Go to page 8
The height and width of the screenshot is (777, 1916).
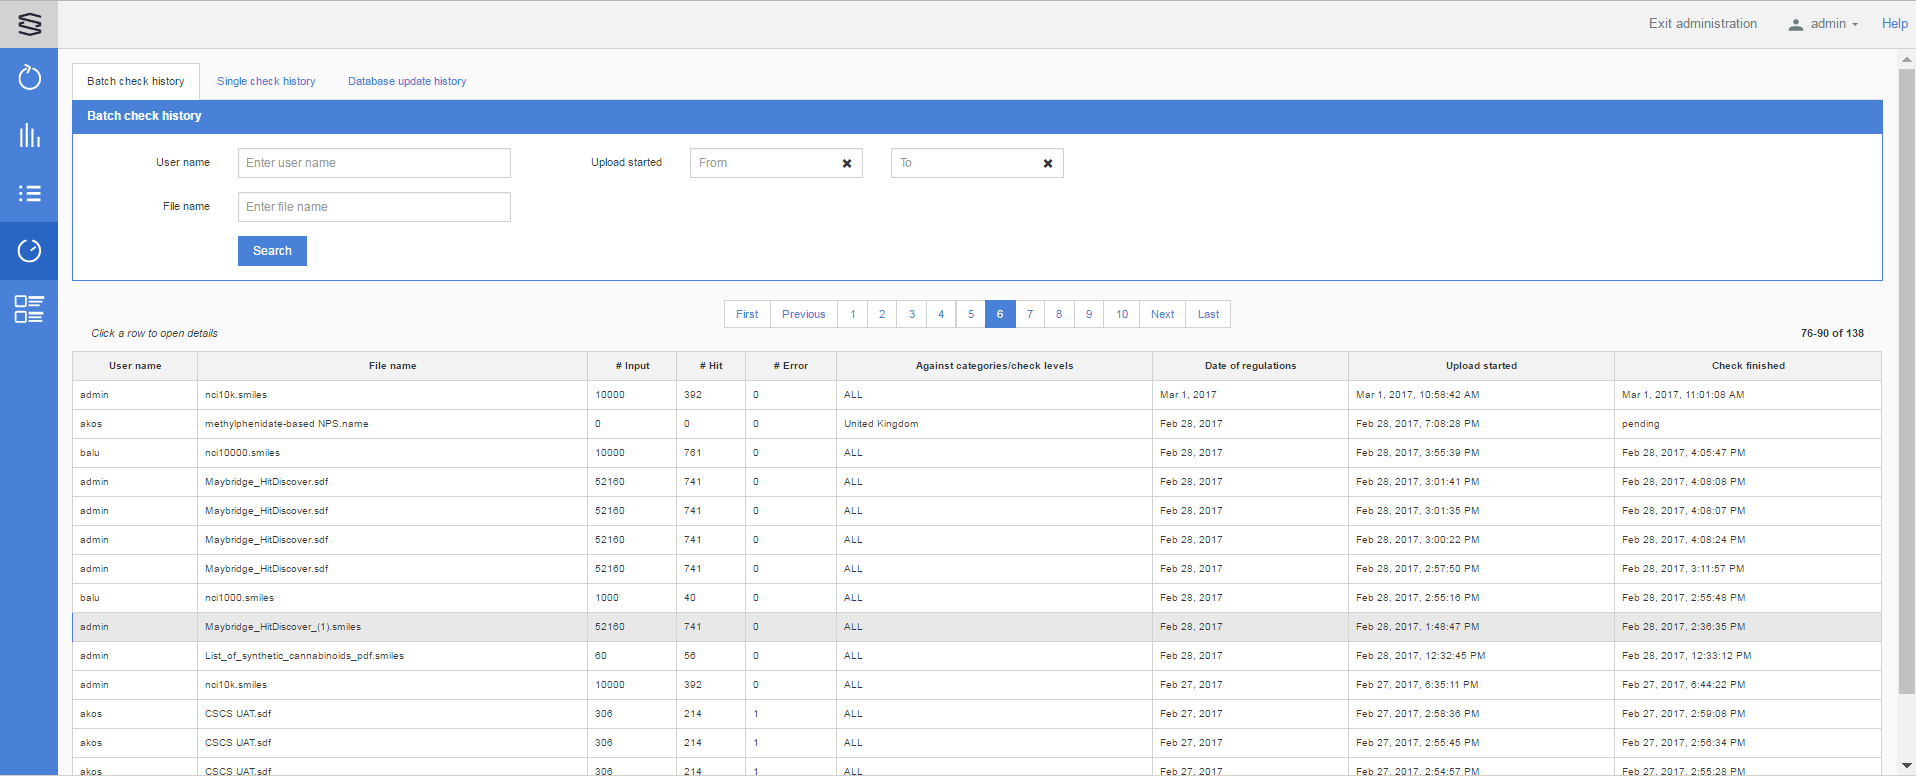pos(1059,314)
